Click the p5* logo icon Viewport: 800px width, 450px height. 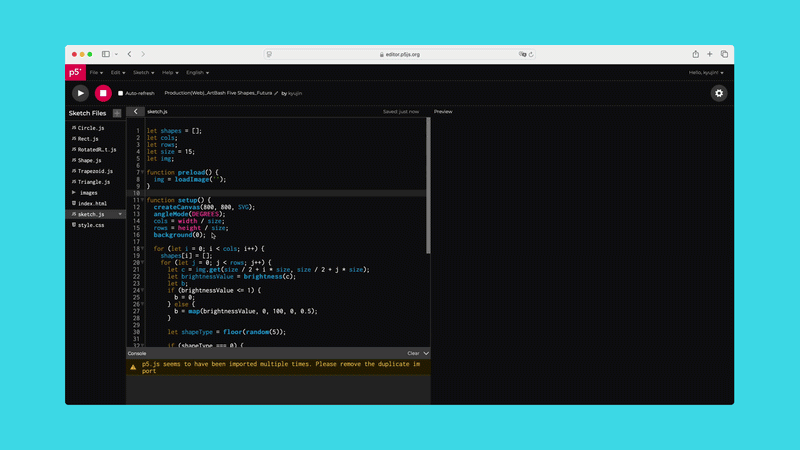pos(75,72)
